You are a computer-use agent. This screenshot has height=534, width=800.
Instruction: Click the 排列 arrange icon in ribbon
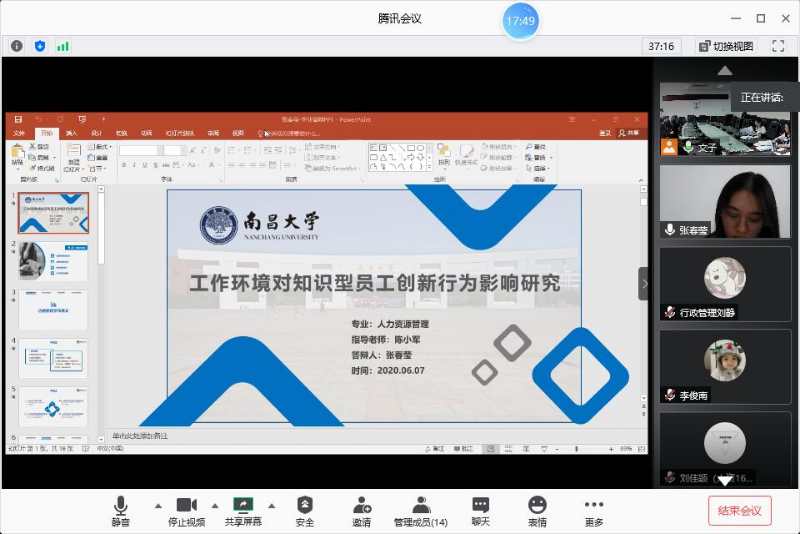444,155
